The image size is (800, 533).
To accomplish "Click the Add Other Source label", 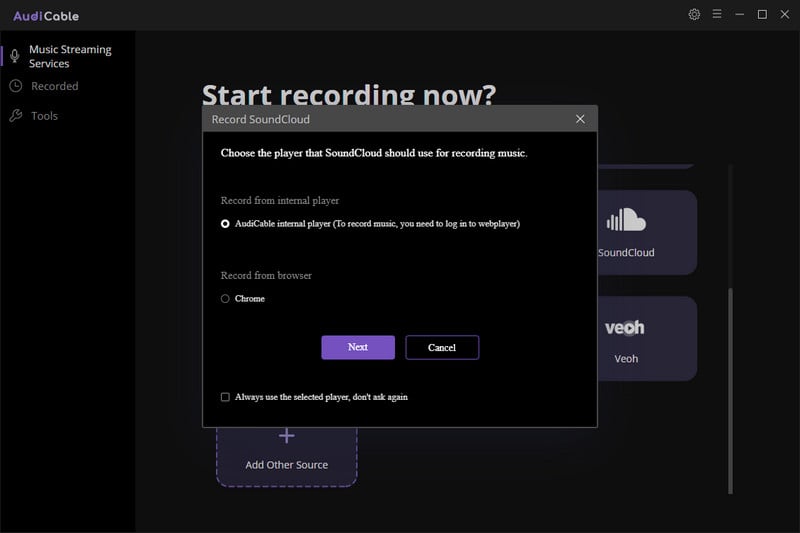I will point(287,465).
